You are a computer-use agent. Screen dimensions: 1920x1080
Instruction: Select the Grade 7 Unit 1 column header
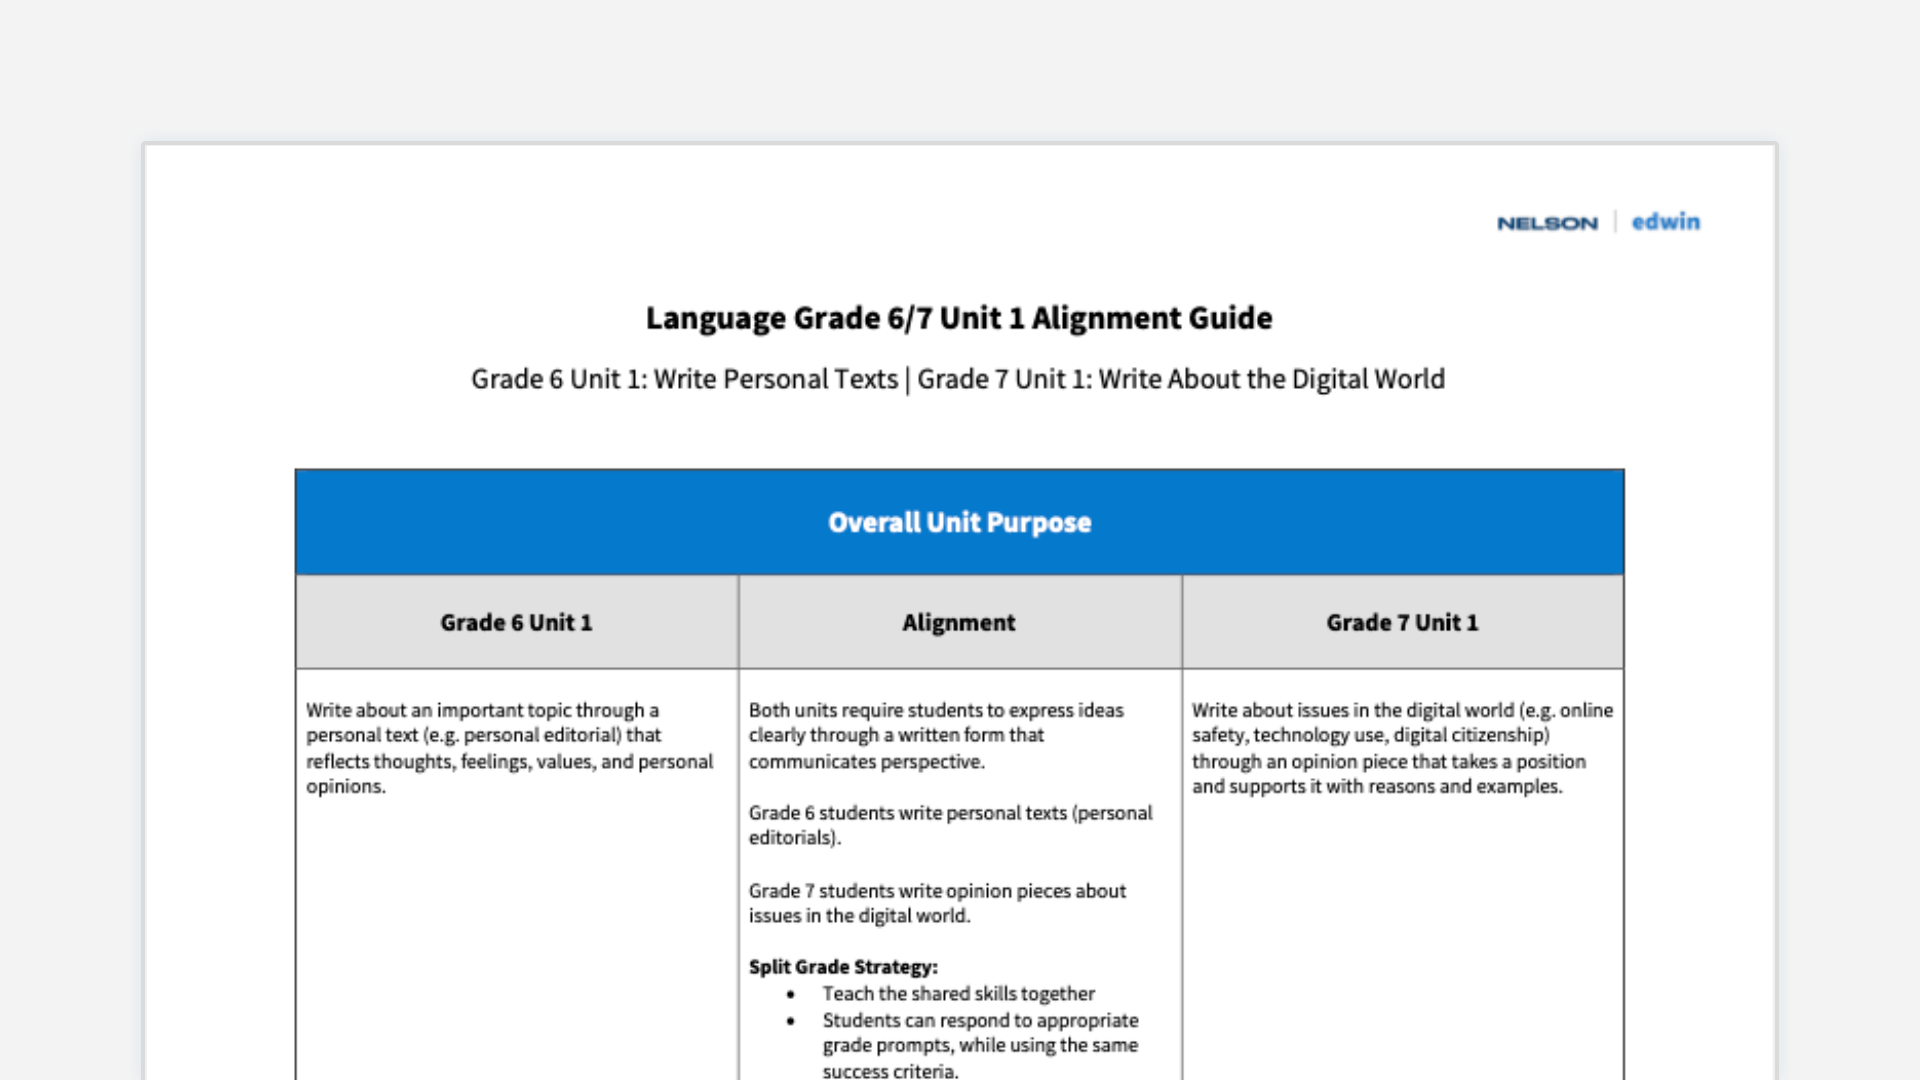point(1402,622)
